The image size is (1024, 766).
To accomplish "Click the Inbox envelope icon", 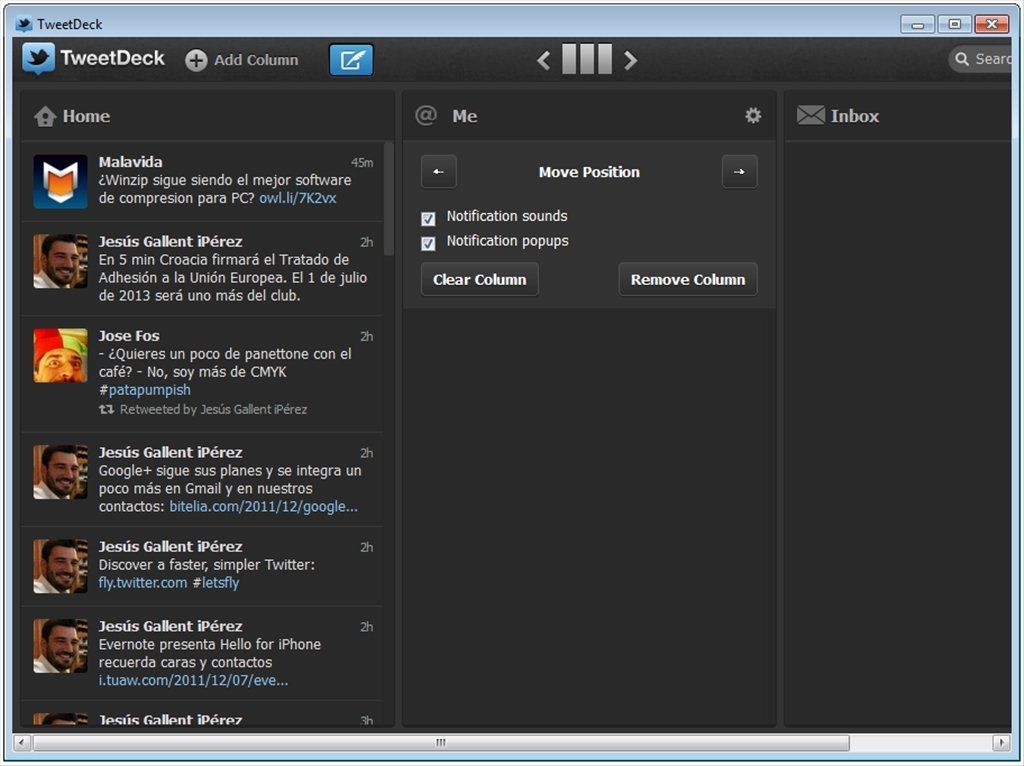I will (810, 116).
